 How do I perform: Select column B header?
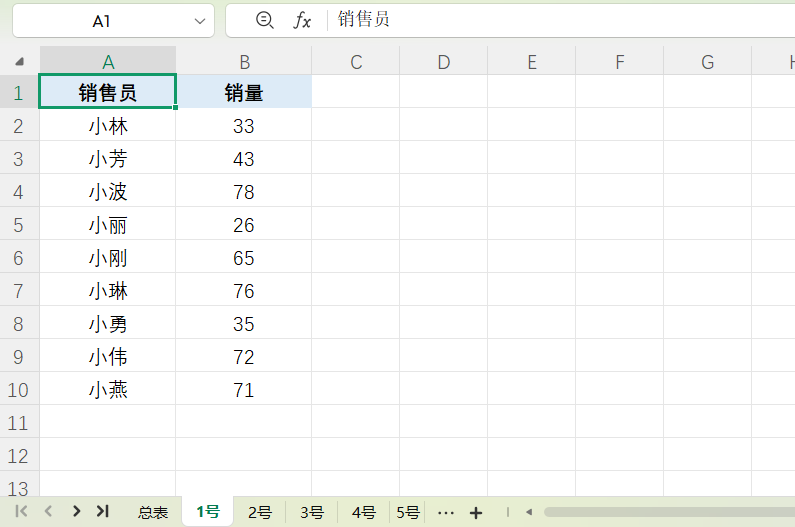[x=244, y=62]
